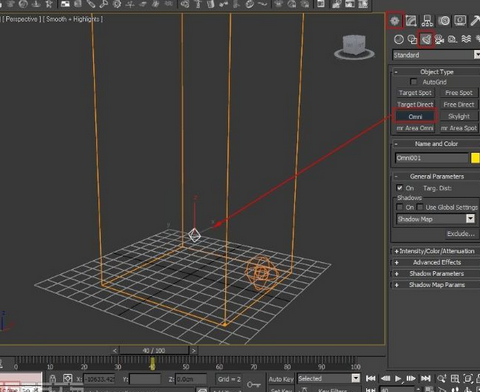Click the Exclude... button
Viewport: 480px width, 392px height.
(x=461, y=234)
